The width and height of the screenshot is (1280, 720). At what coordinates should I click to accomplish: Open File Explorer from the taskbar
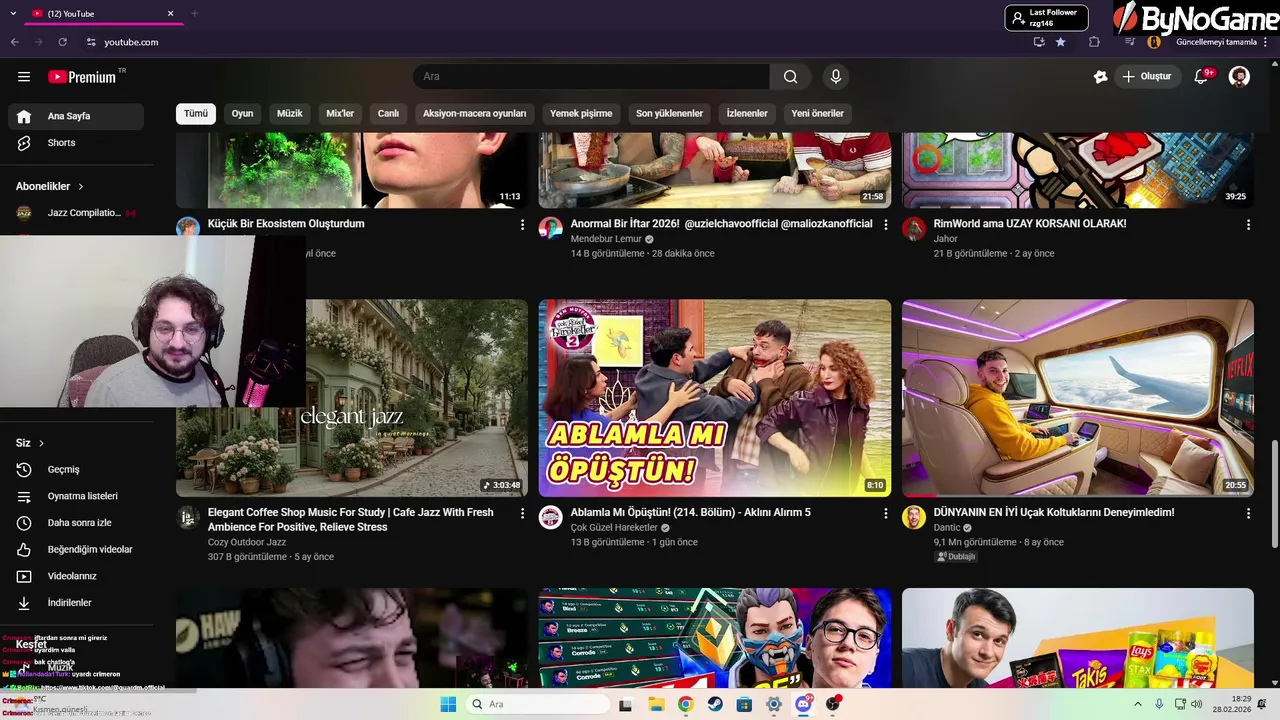click(656, 704)
